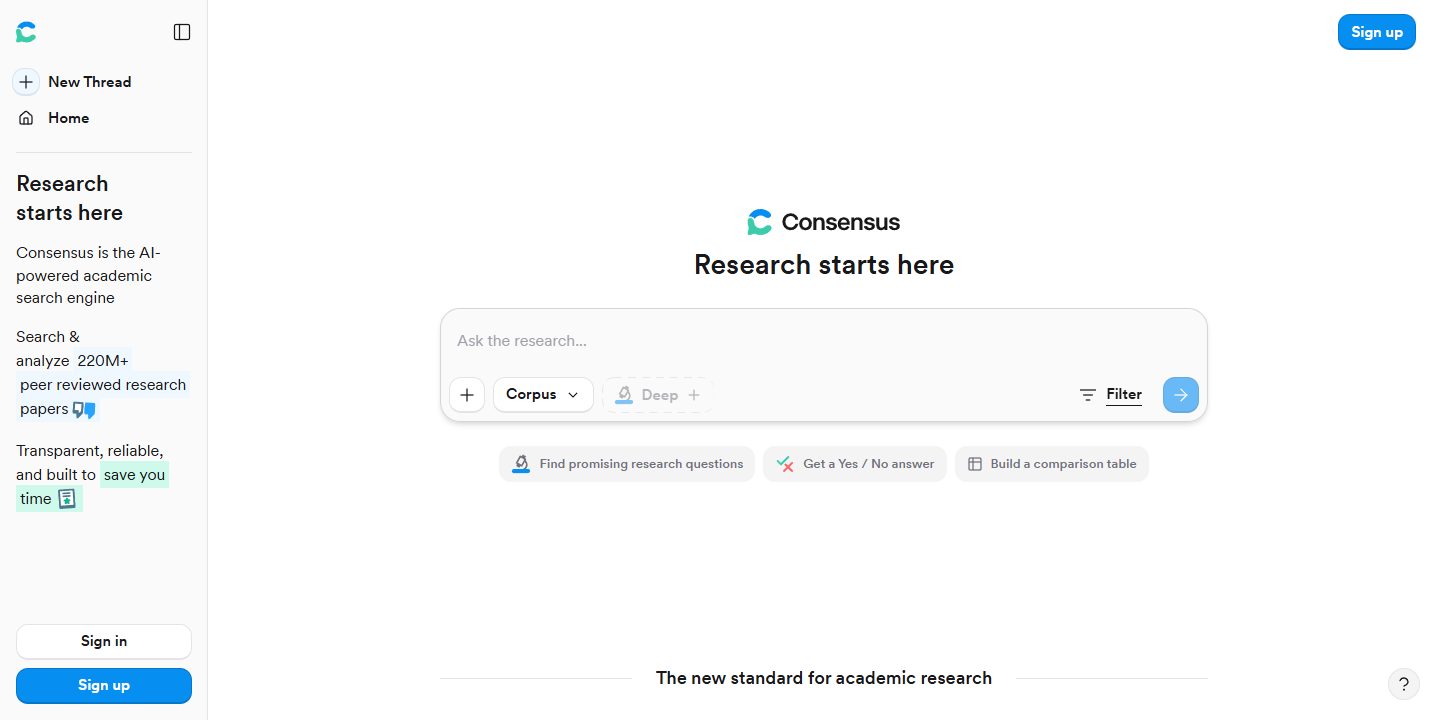
Task: Choose Find promising research questions suggestion
Action: point(627,464)
